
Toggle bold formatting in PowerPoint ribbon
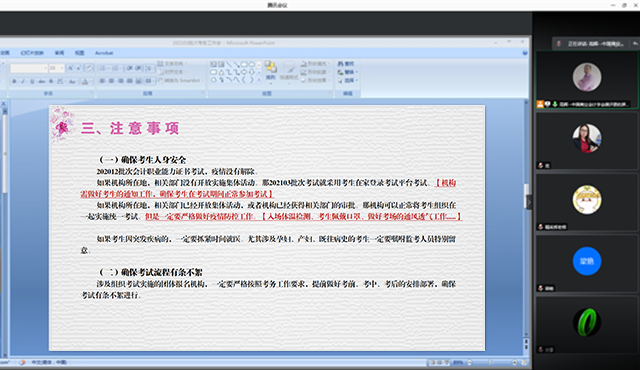(x=14, y=82)
